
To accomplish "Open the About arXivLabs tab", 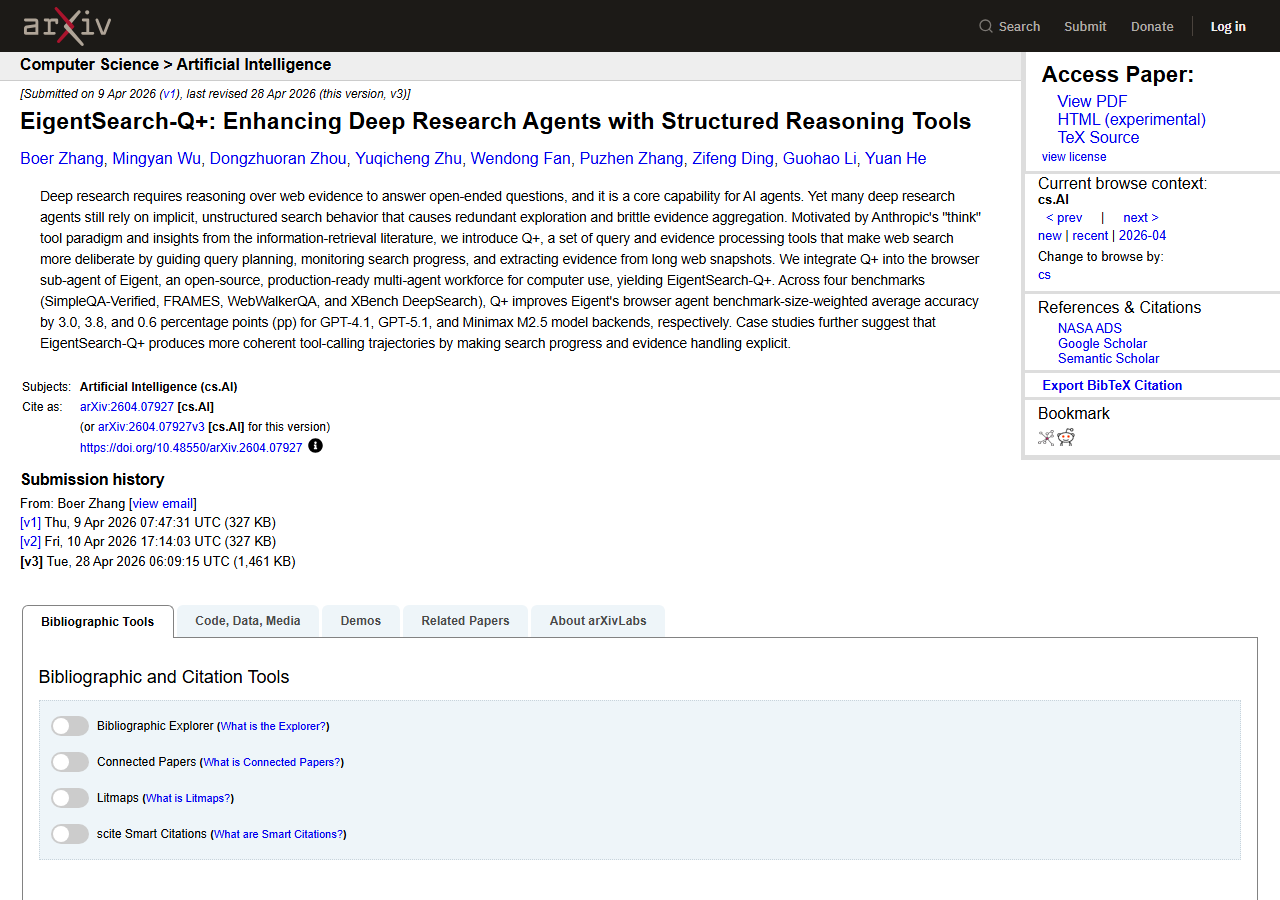I will (598, 621).
